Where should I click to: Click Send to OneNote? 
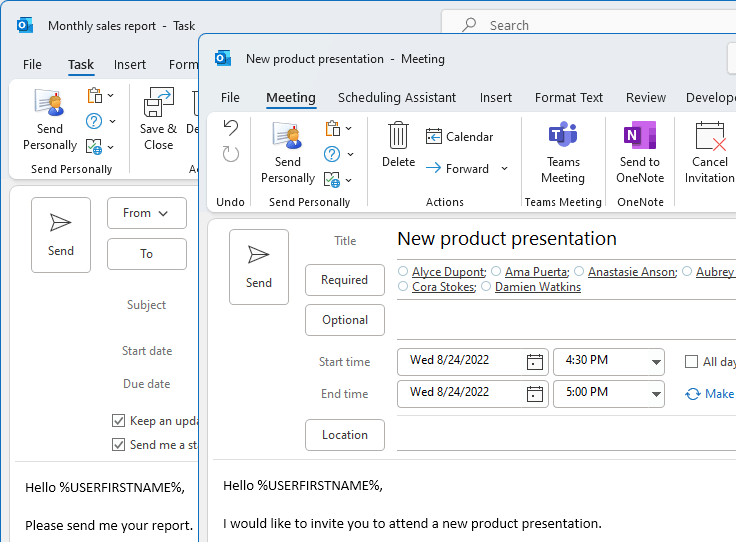(x=640, y=153)
